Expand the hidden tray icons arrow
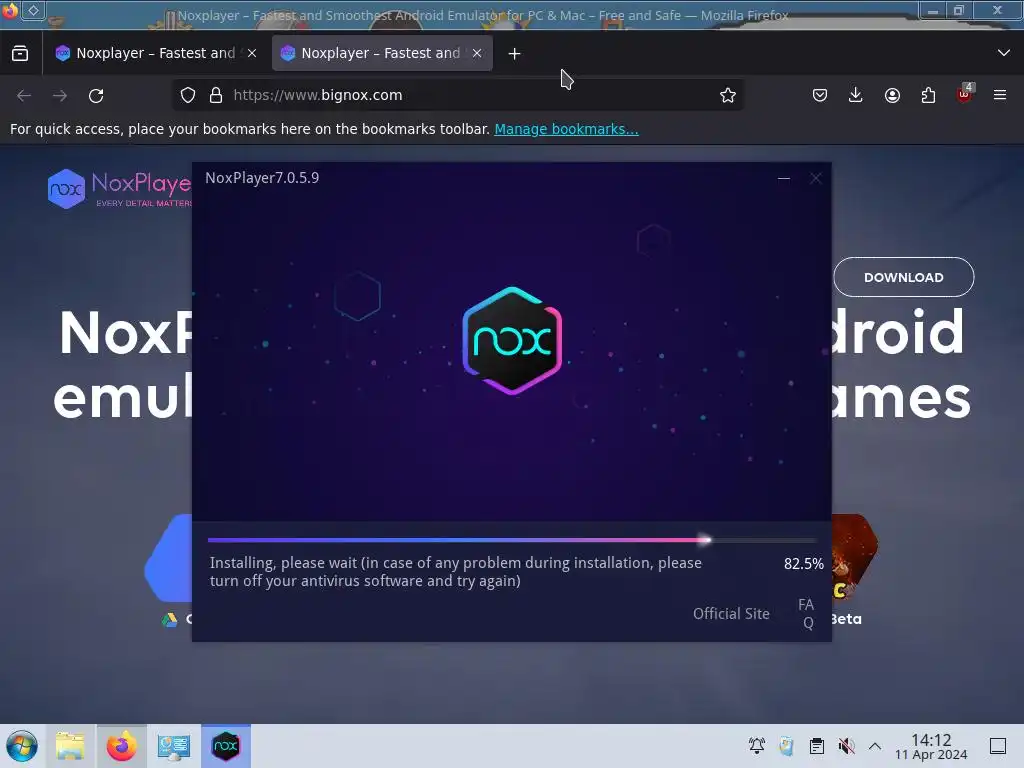The height and width of the screenshot is (768, 1024). point(875,746)
